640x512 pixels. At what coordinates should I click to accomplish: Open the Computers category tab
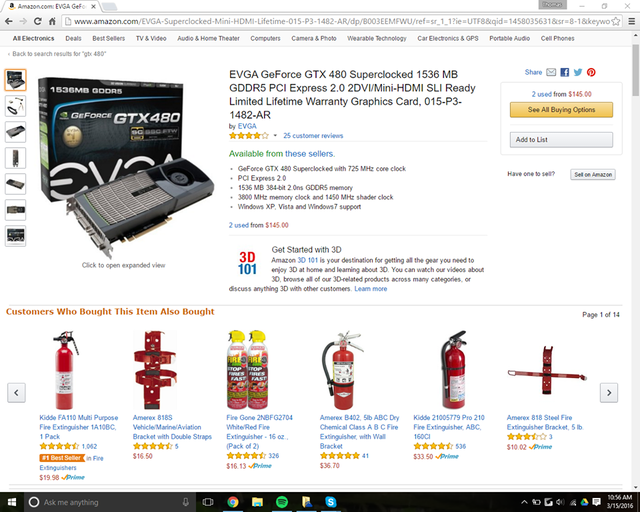[x=265, y=38]
